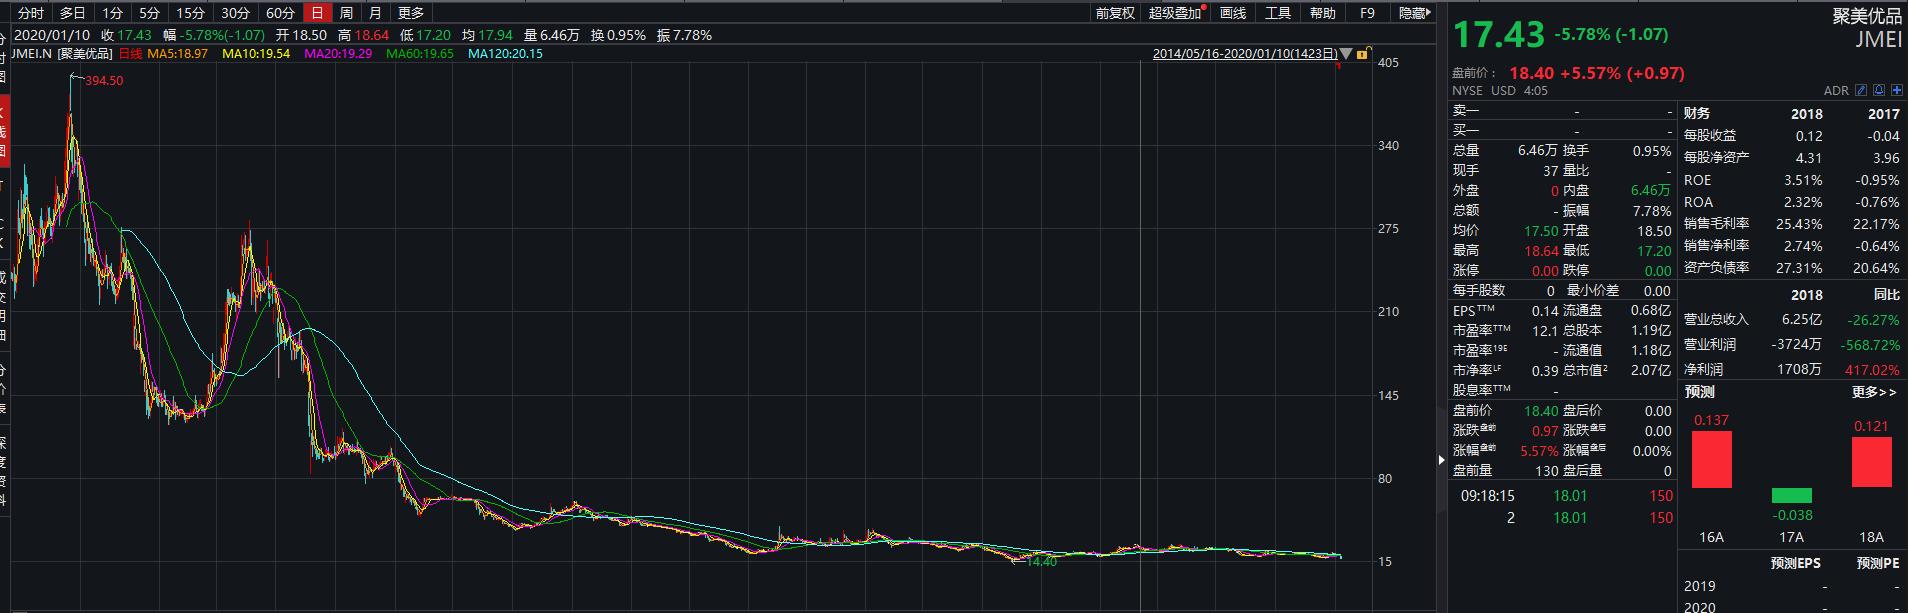Click the 同比 column header
1908x613 pixels.
point(1886,295)
